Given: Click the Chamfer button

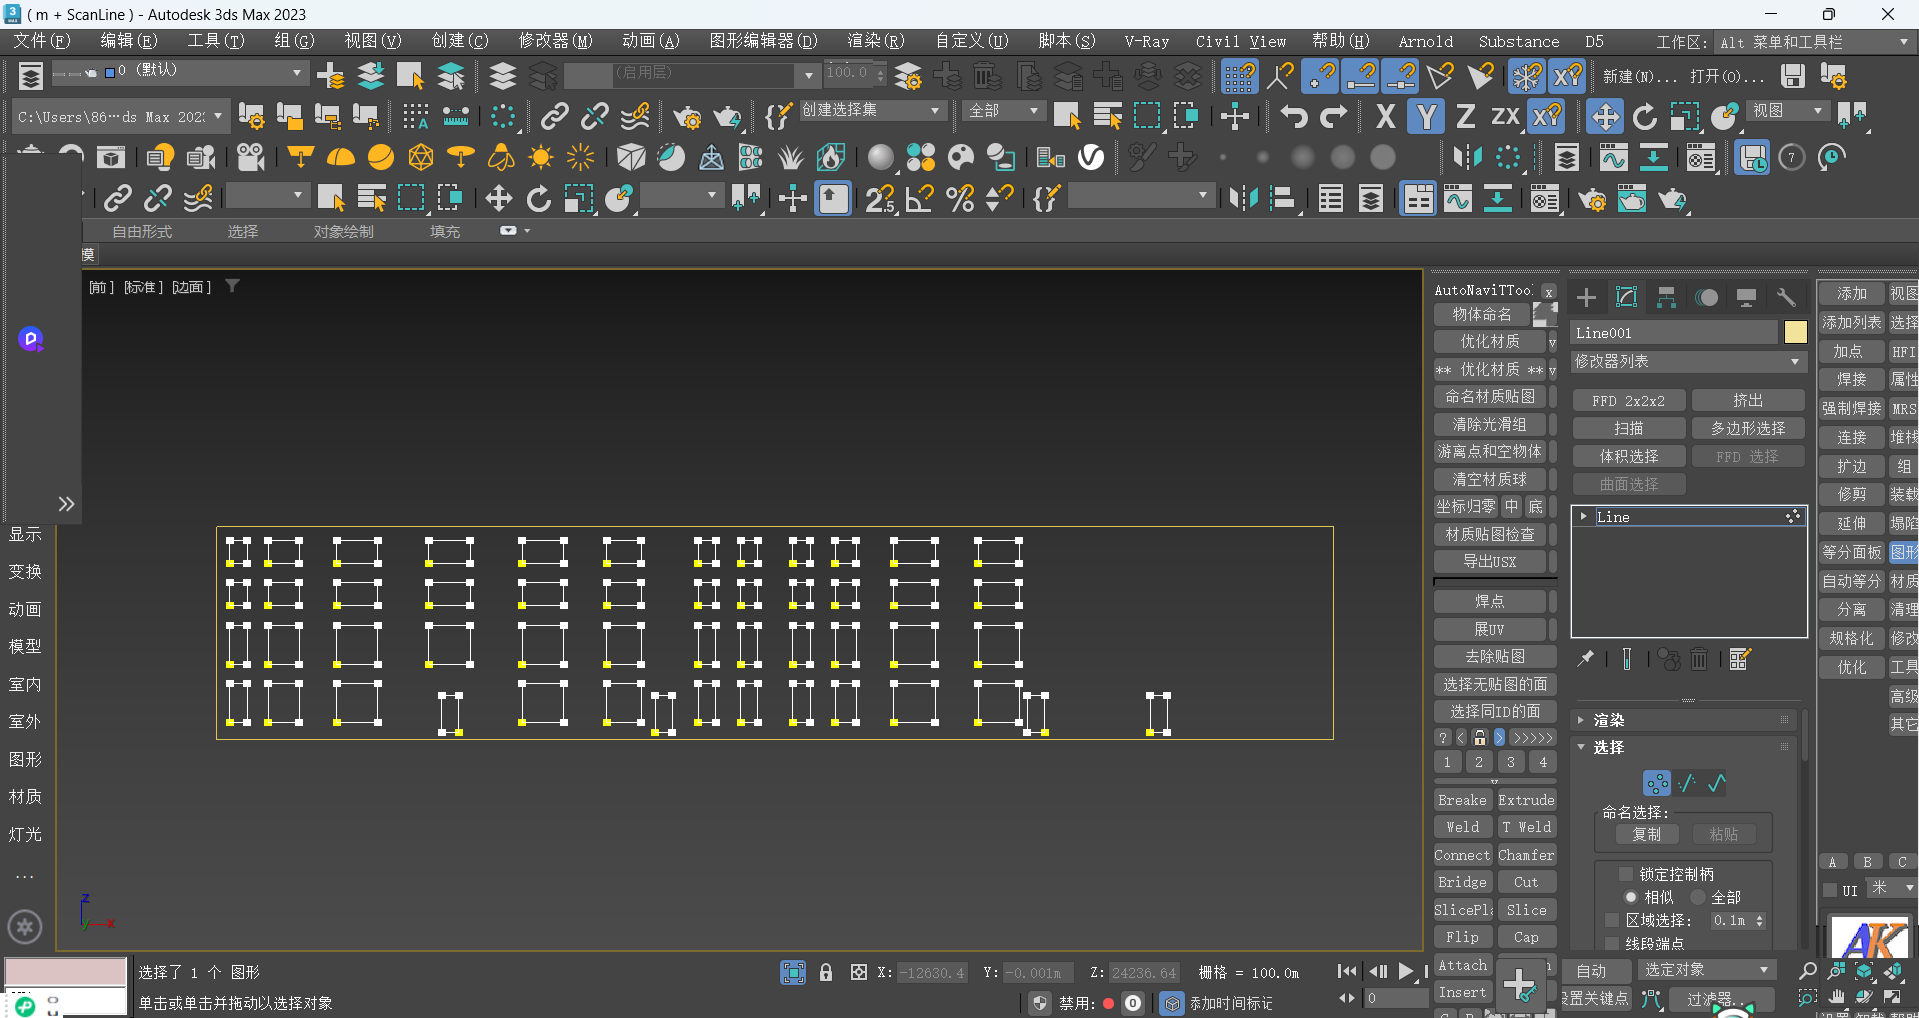Looking at the screenshot, I should [x=1526, y=855].
